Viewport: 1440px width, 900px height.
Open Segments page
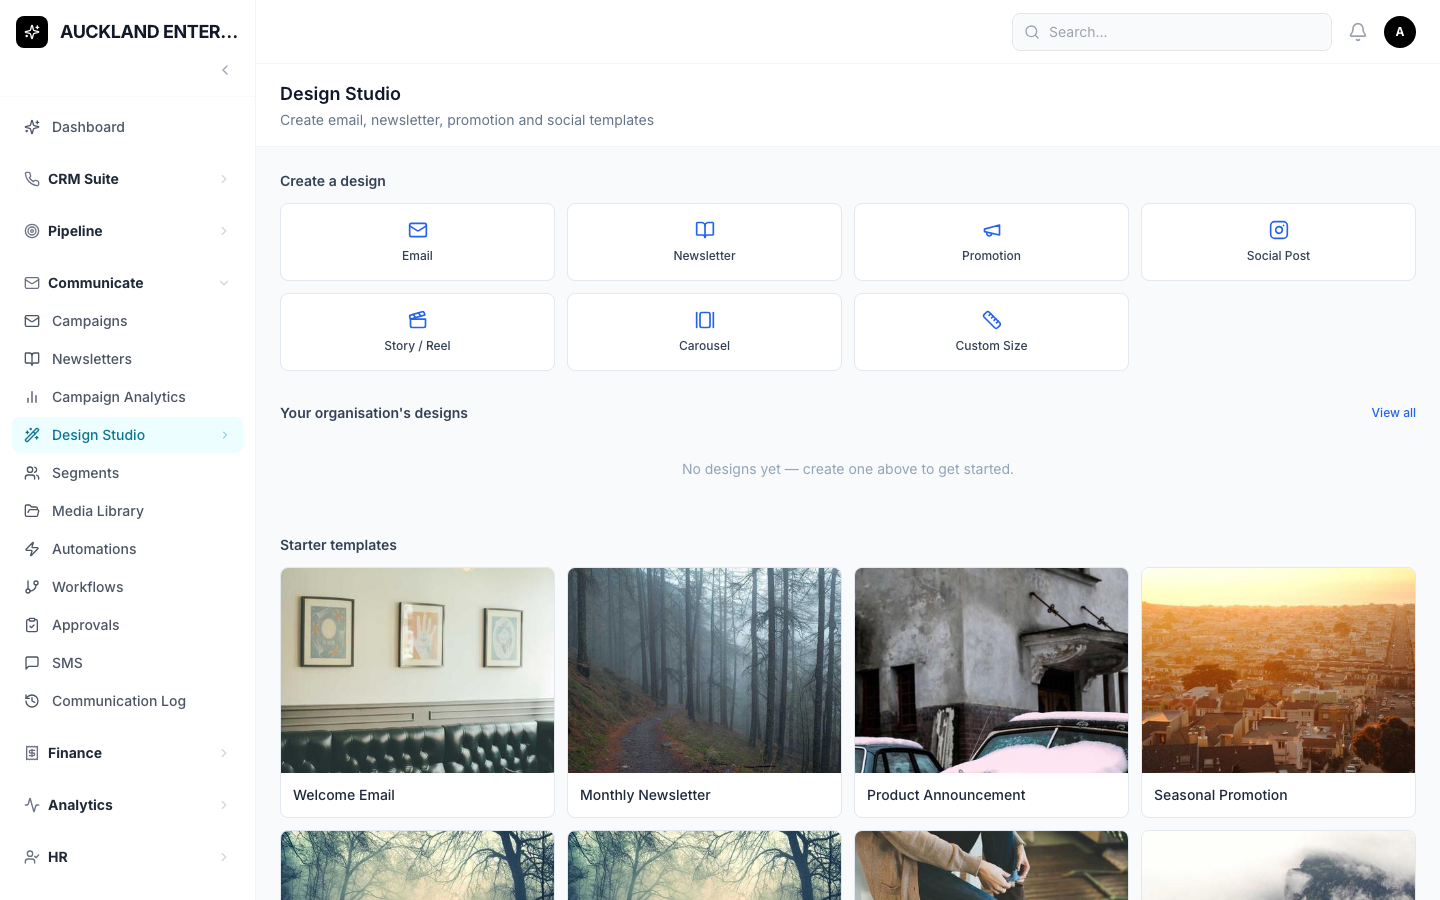pos(127,473)
